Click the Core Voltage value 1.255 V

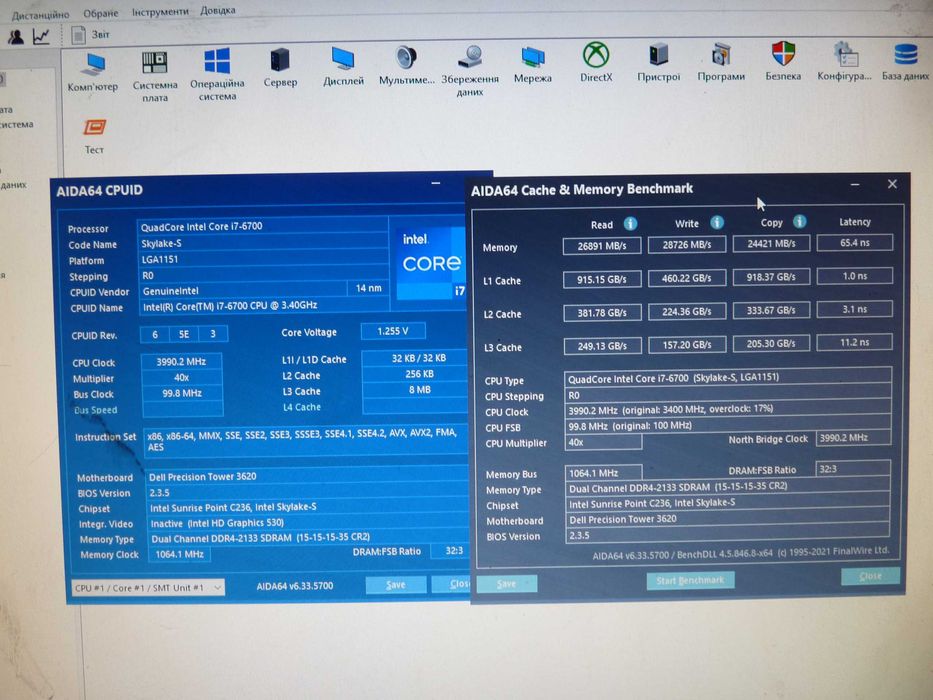point(393,331)
